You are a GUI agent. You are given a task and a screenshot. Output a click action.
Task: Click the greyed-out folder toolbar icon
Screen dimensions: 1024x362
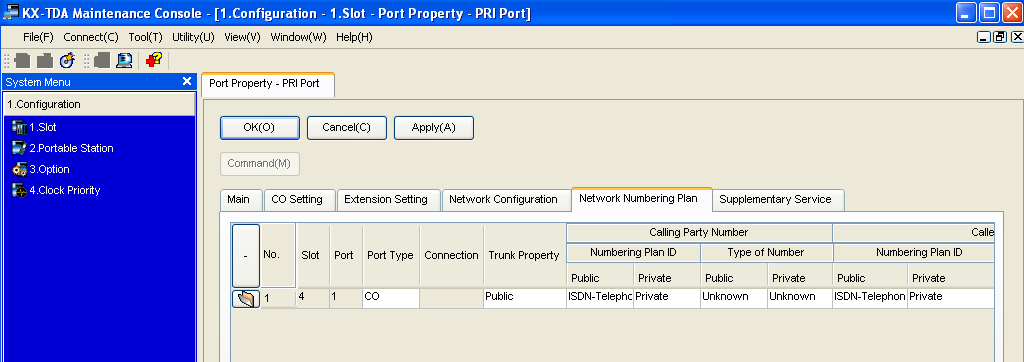point(44,61)
